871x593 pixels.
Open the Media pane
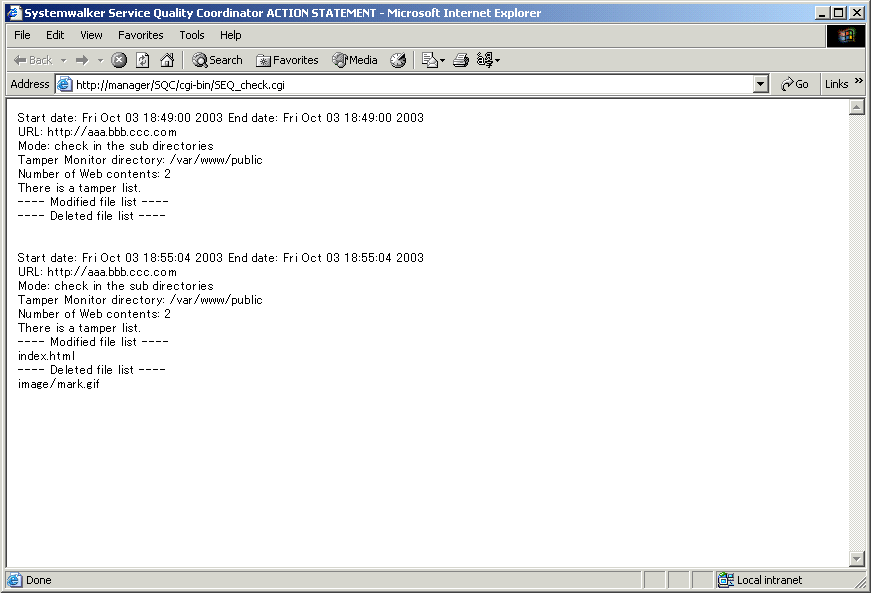[x=355, y=60]
